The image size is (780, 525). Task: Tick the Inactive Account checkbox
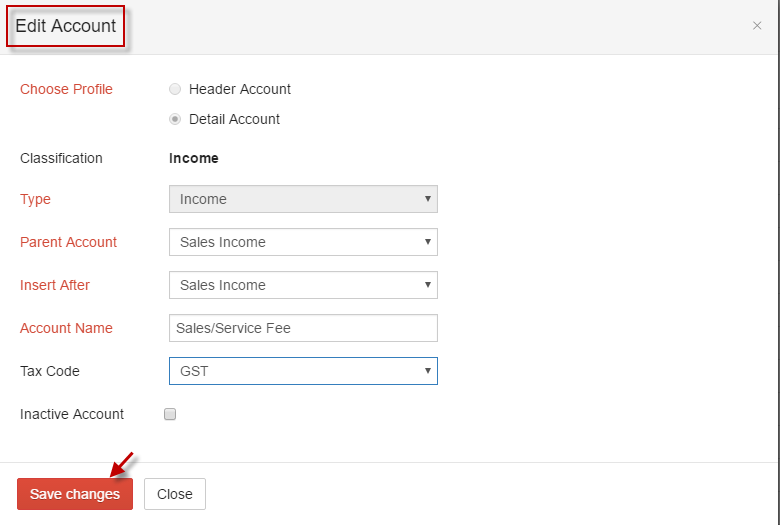tap(170, 414)
